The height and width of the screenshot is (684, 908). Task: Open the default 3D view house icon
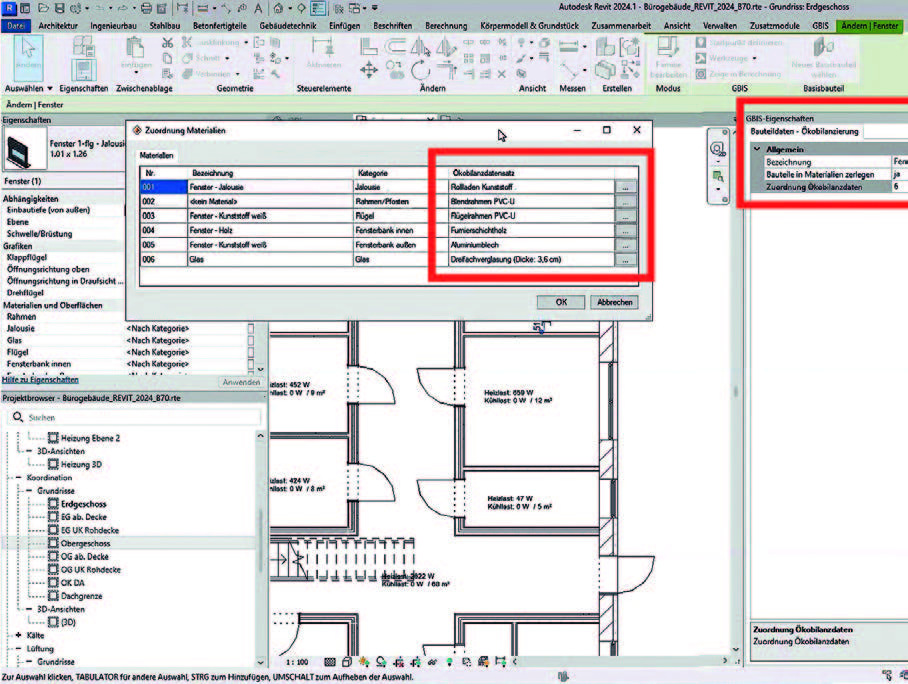point(278,8)
